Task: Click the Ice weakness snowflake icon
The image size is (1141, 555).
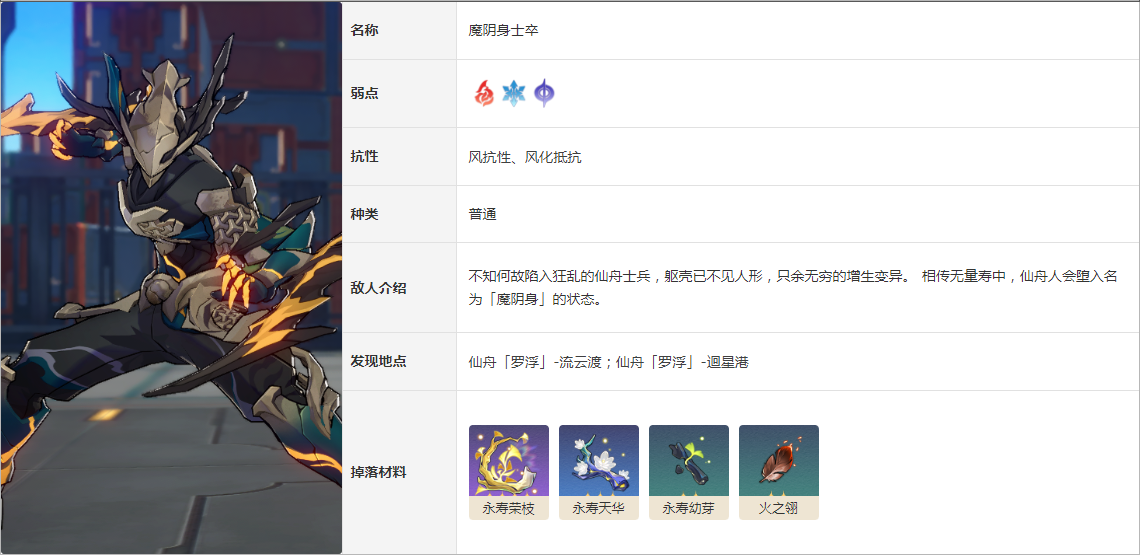Action: tap(514, 94)
